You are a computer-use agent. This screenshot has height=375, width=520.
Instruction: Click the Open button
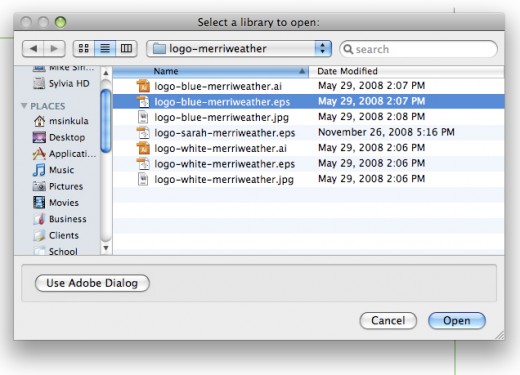pos(457,321)
